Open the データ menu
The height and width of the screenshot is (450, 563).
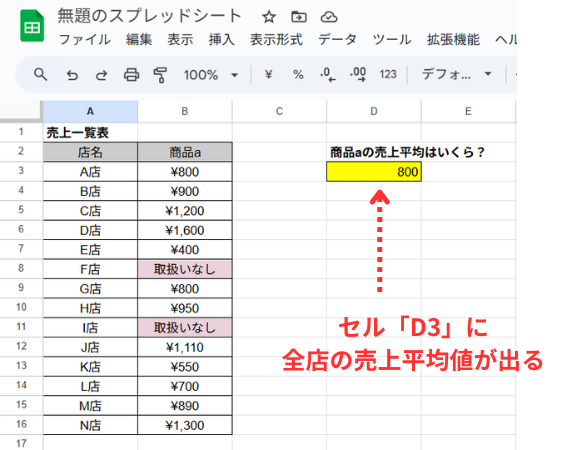pos(337,40)
